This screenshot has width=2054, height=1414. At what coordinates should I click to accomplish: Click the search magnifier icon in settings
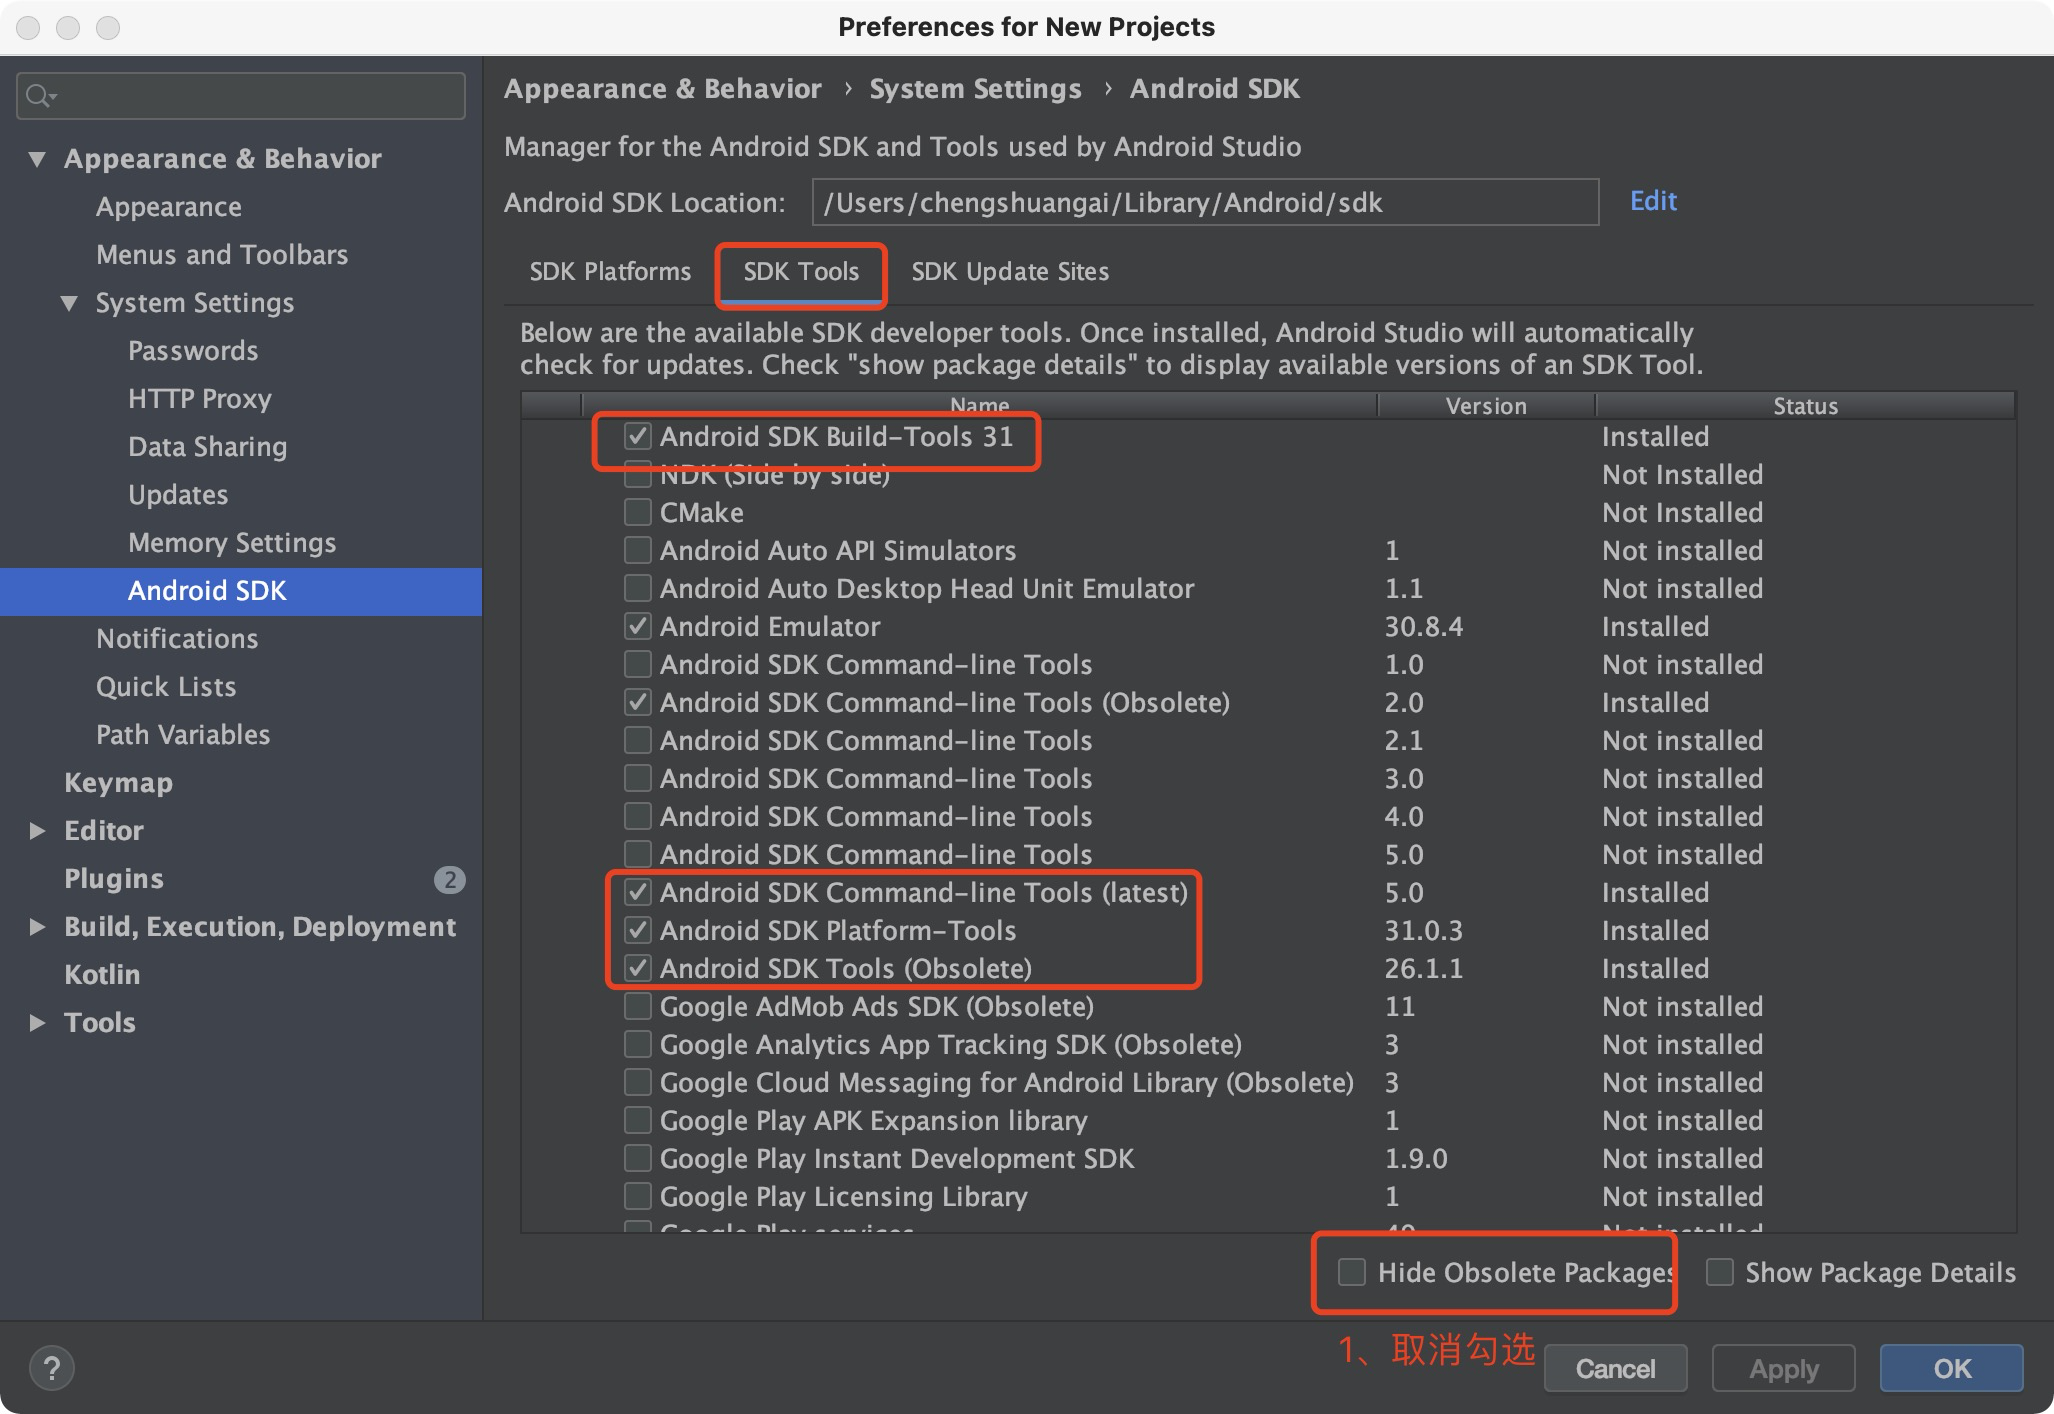40,96
